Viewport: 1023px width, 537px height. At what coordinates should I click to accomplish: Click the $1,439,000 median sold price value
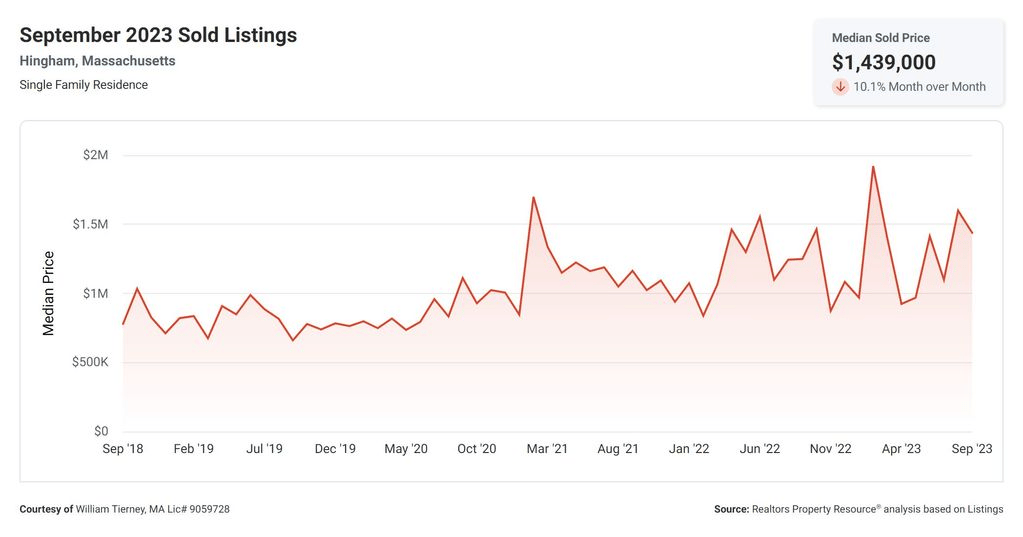point(883,62)
